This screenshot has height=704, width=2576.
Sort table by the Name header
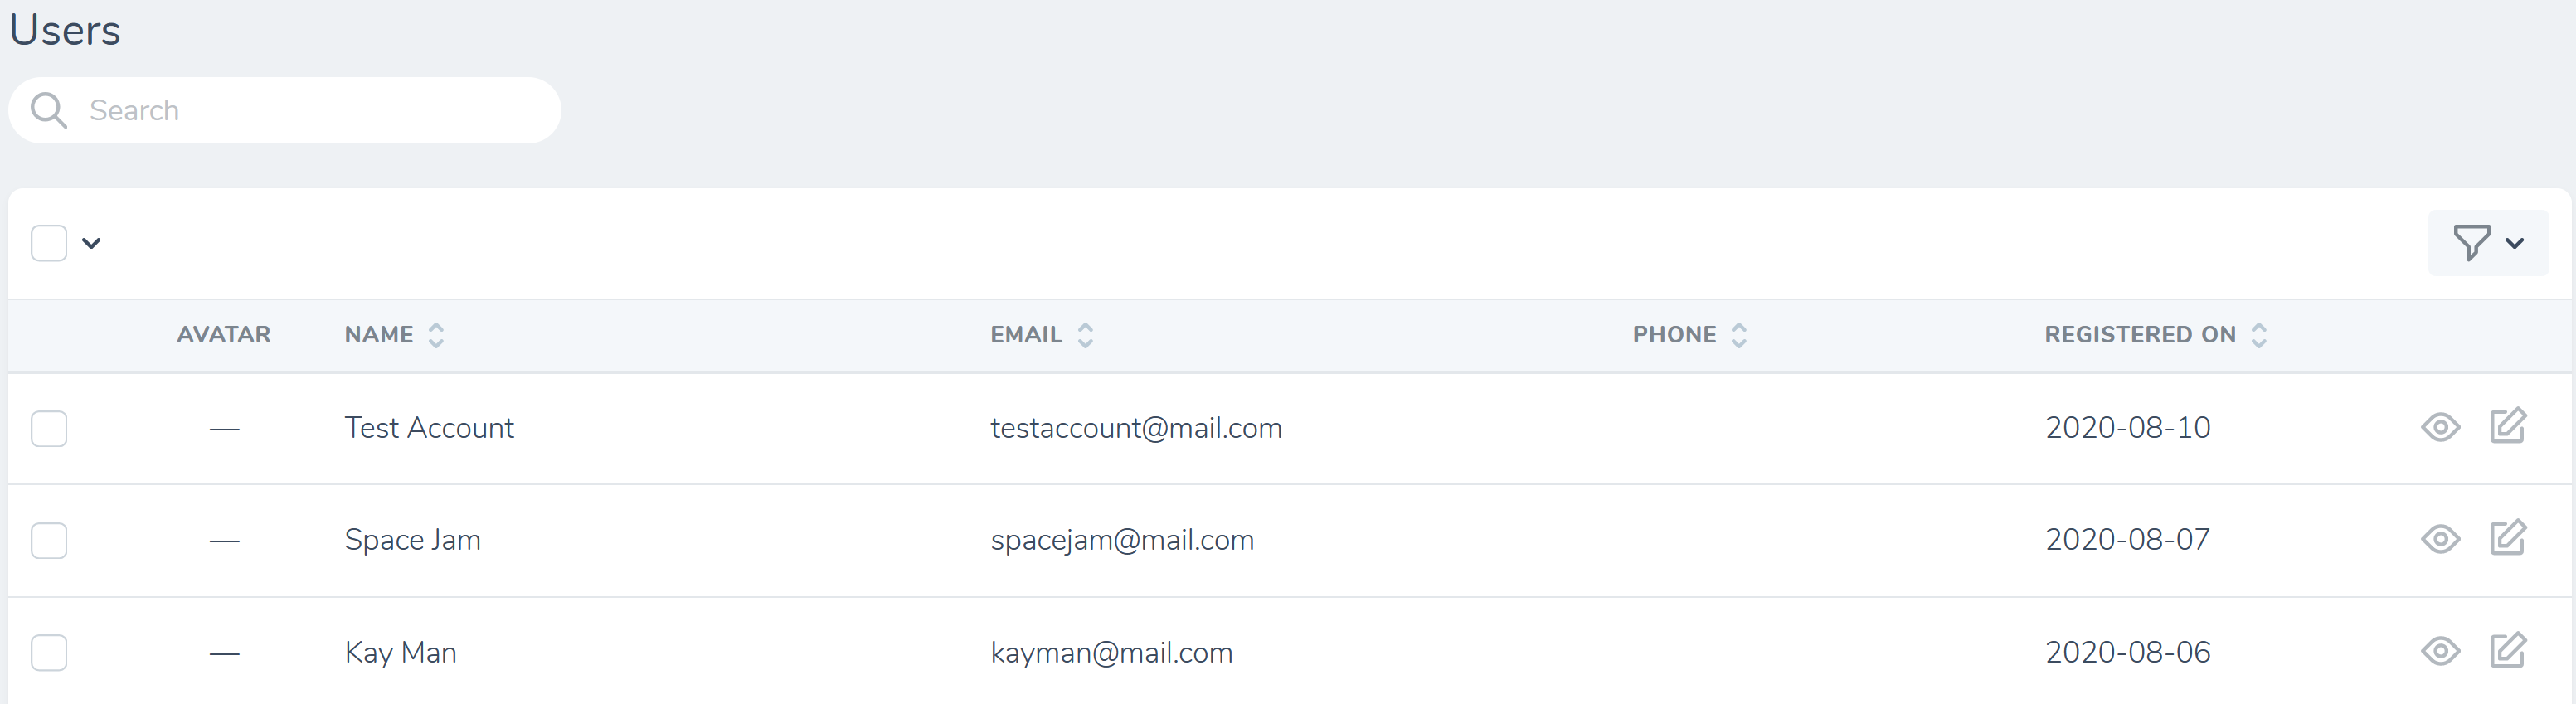click(380, 334)
